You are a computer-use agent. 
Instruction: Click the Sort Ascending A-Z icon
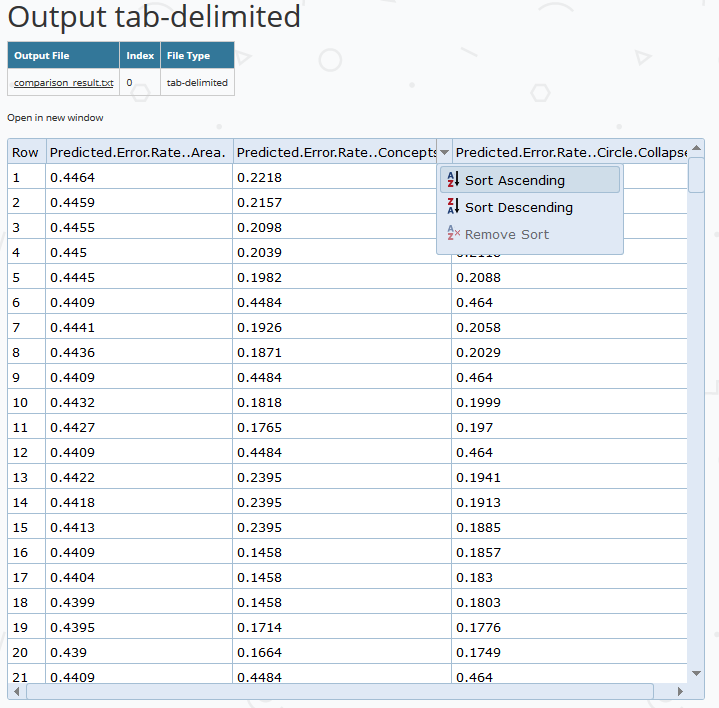[453, 179]
